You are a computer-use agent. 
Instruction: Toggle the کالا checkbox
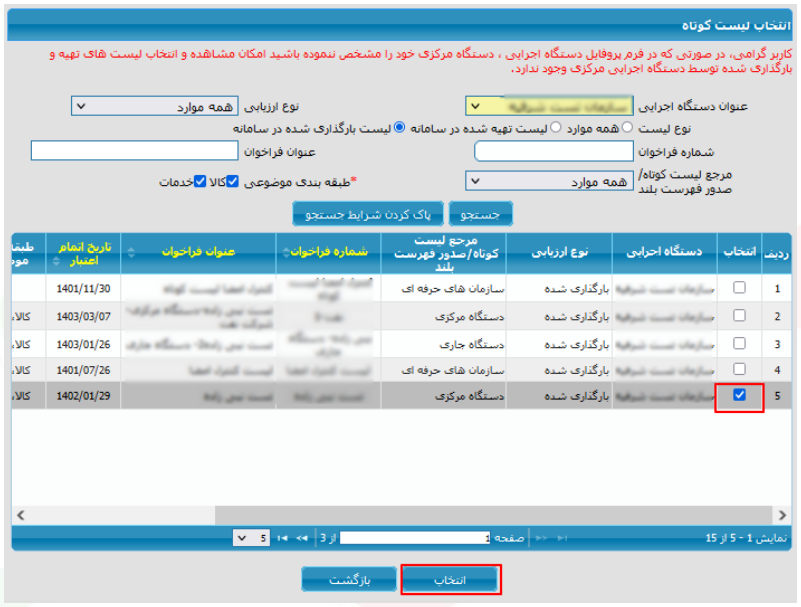pyautogui.click(x=232, y=181)
